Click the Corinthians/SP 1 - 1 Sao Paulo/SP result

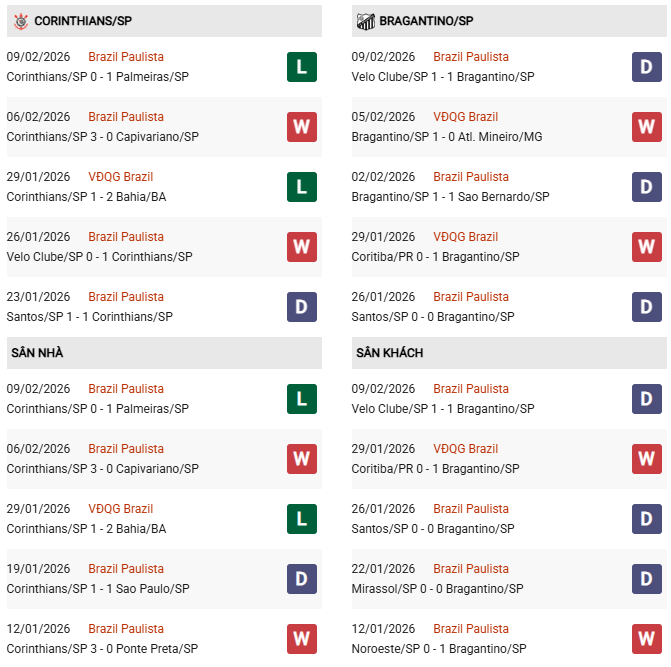pyautogui.click(x=98, y=589)
